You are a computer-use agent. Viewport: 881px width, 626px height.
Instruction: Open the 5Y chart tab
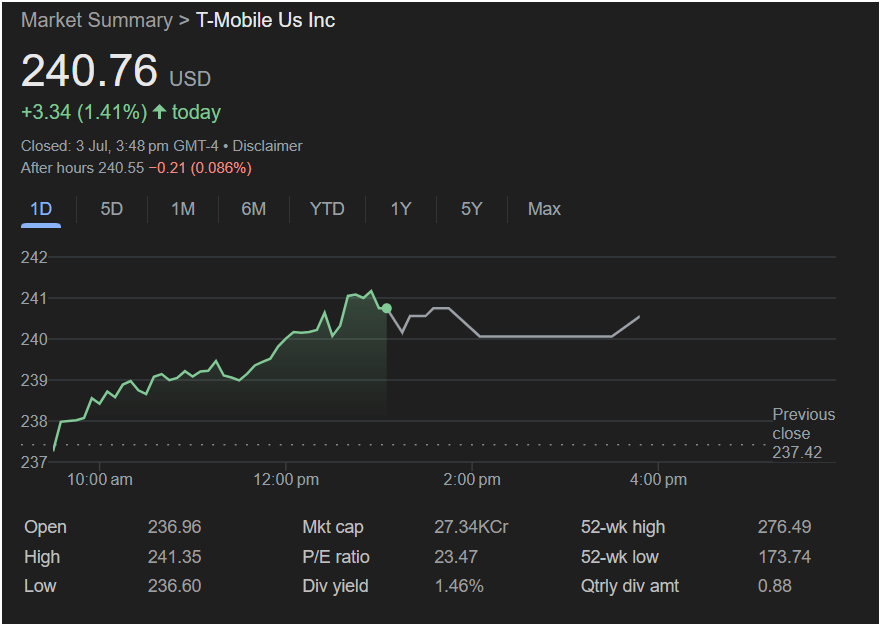coord(471,209)
